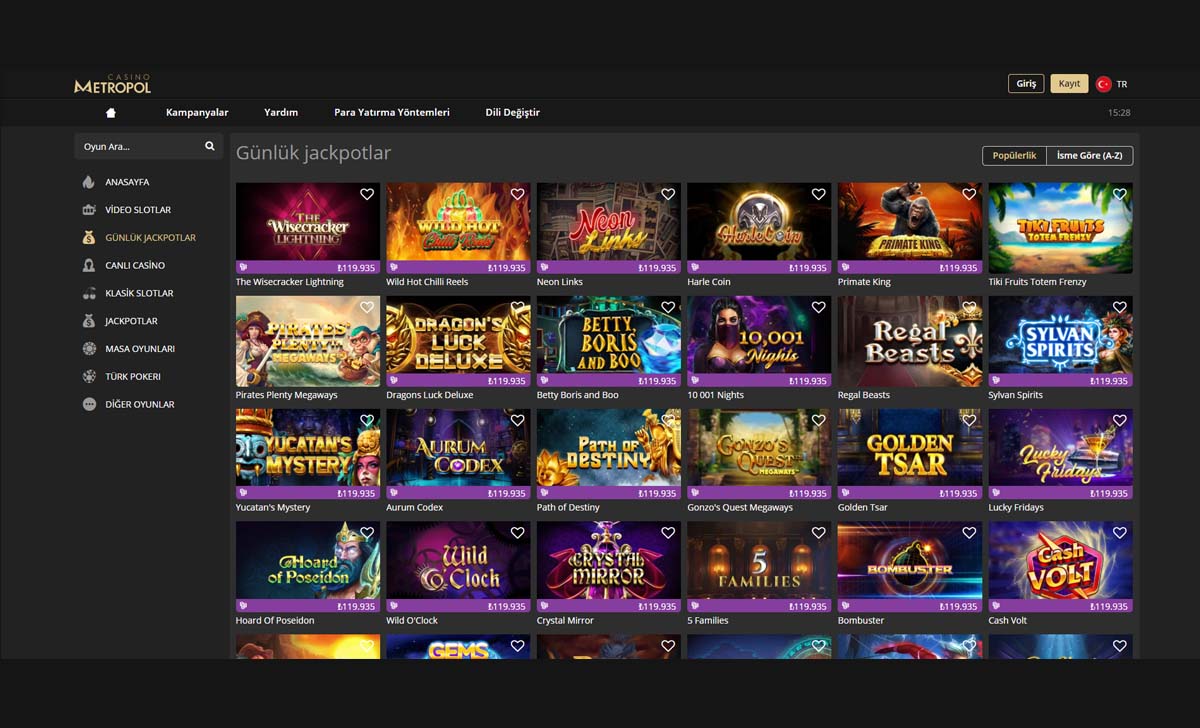This screenshot has width=1200, height=728.
Task: Click the Golden Tsar game title
Action: tap(863, 508)
